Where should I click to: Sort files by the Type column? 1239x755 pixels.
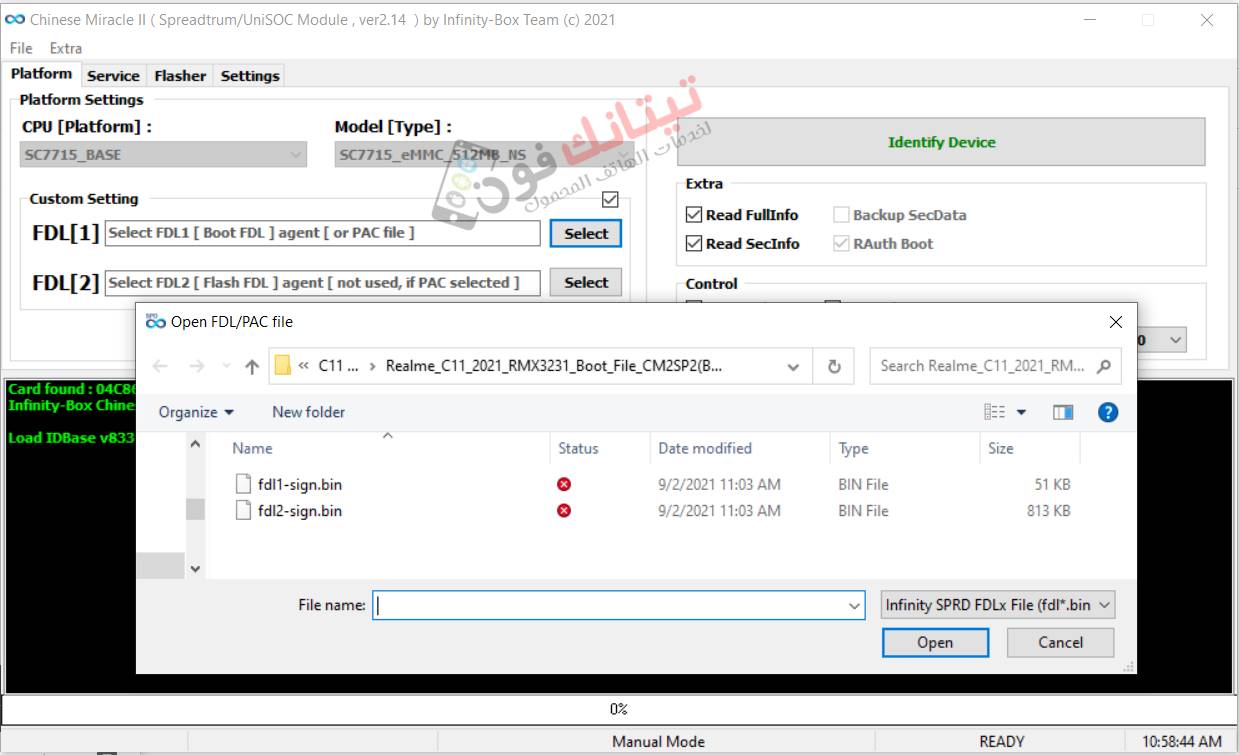pos(853,448)
